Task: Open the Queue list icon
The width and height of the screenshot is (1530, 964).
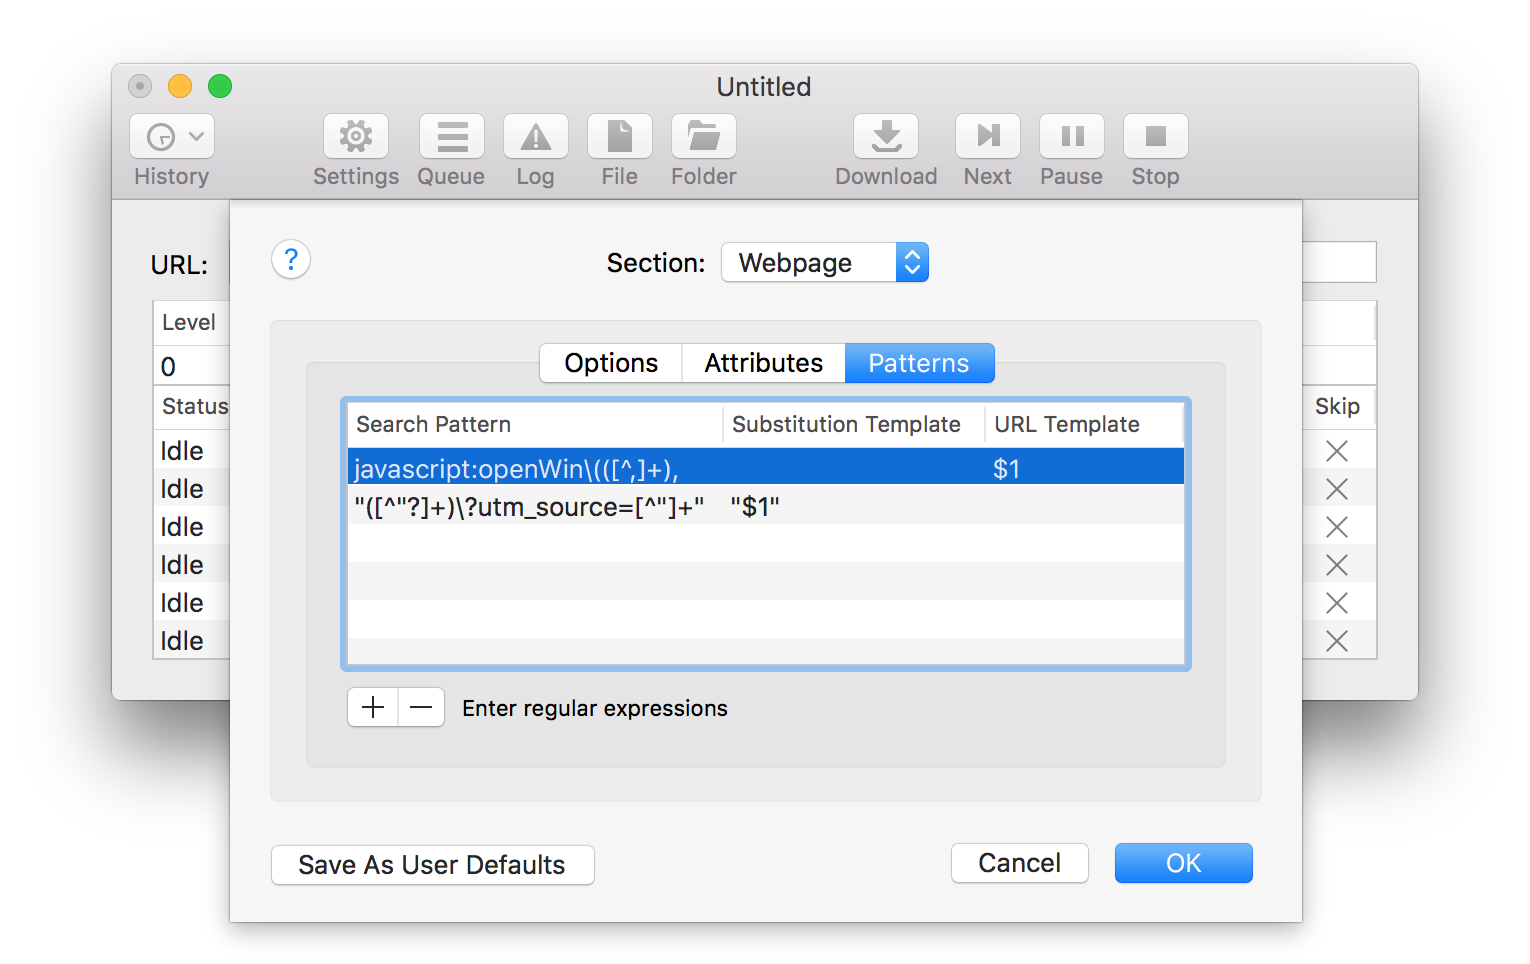Action: [451, 137]
